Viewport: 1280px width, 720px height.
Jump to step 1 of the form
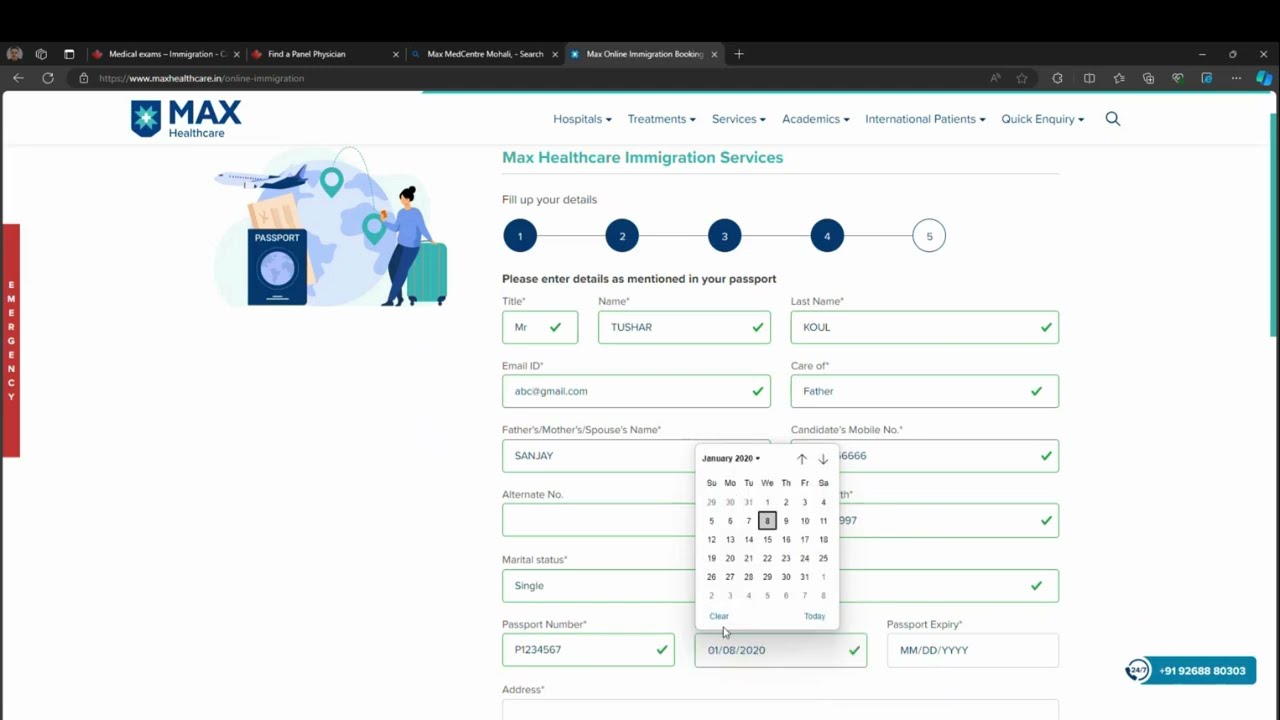(520, 236)
